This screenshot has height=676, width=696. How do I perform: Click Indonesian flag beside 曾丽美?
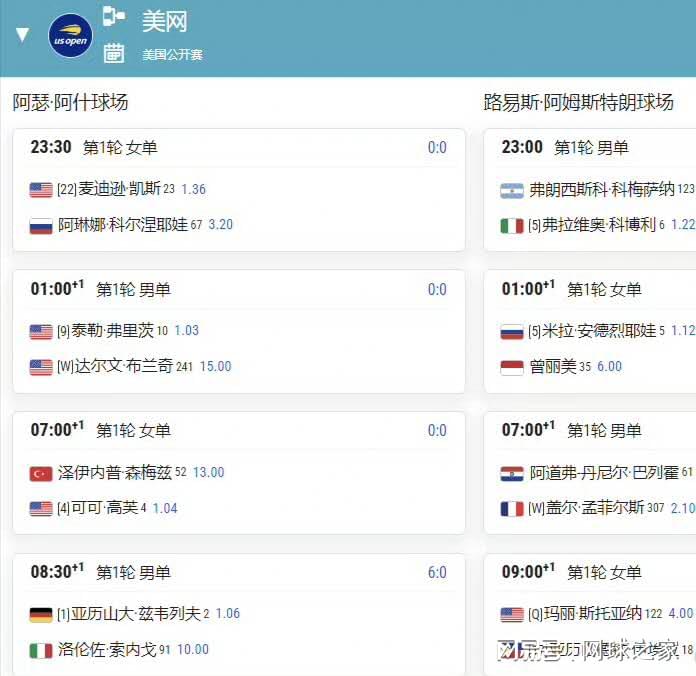click(x=512, y=368)
